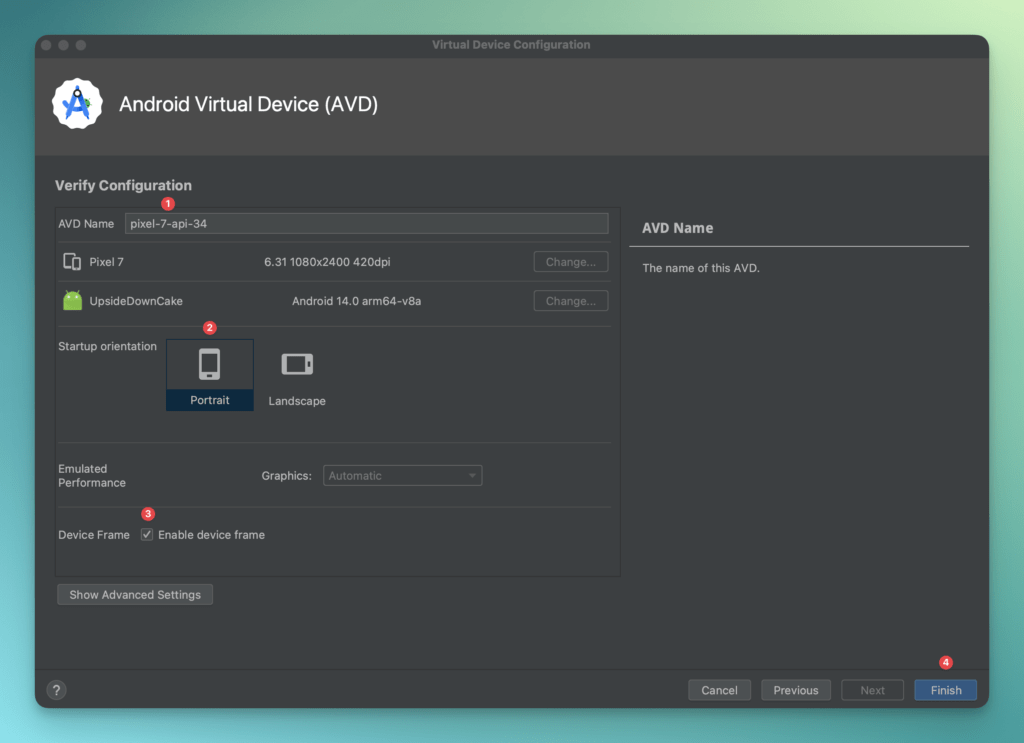Click the Android Studio logo icon

77,104
